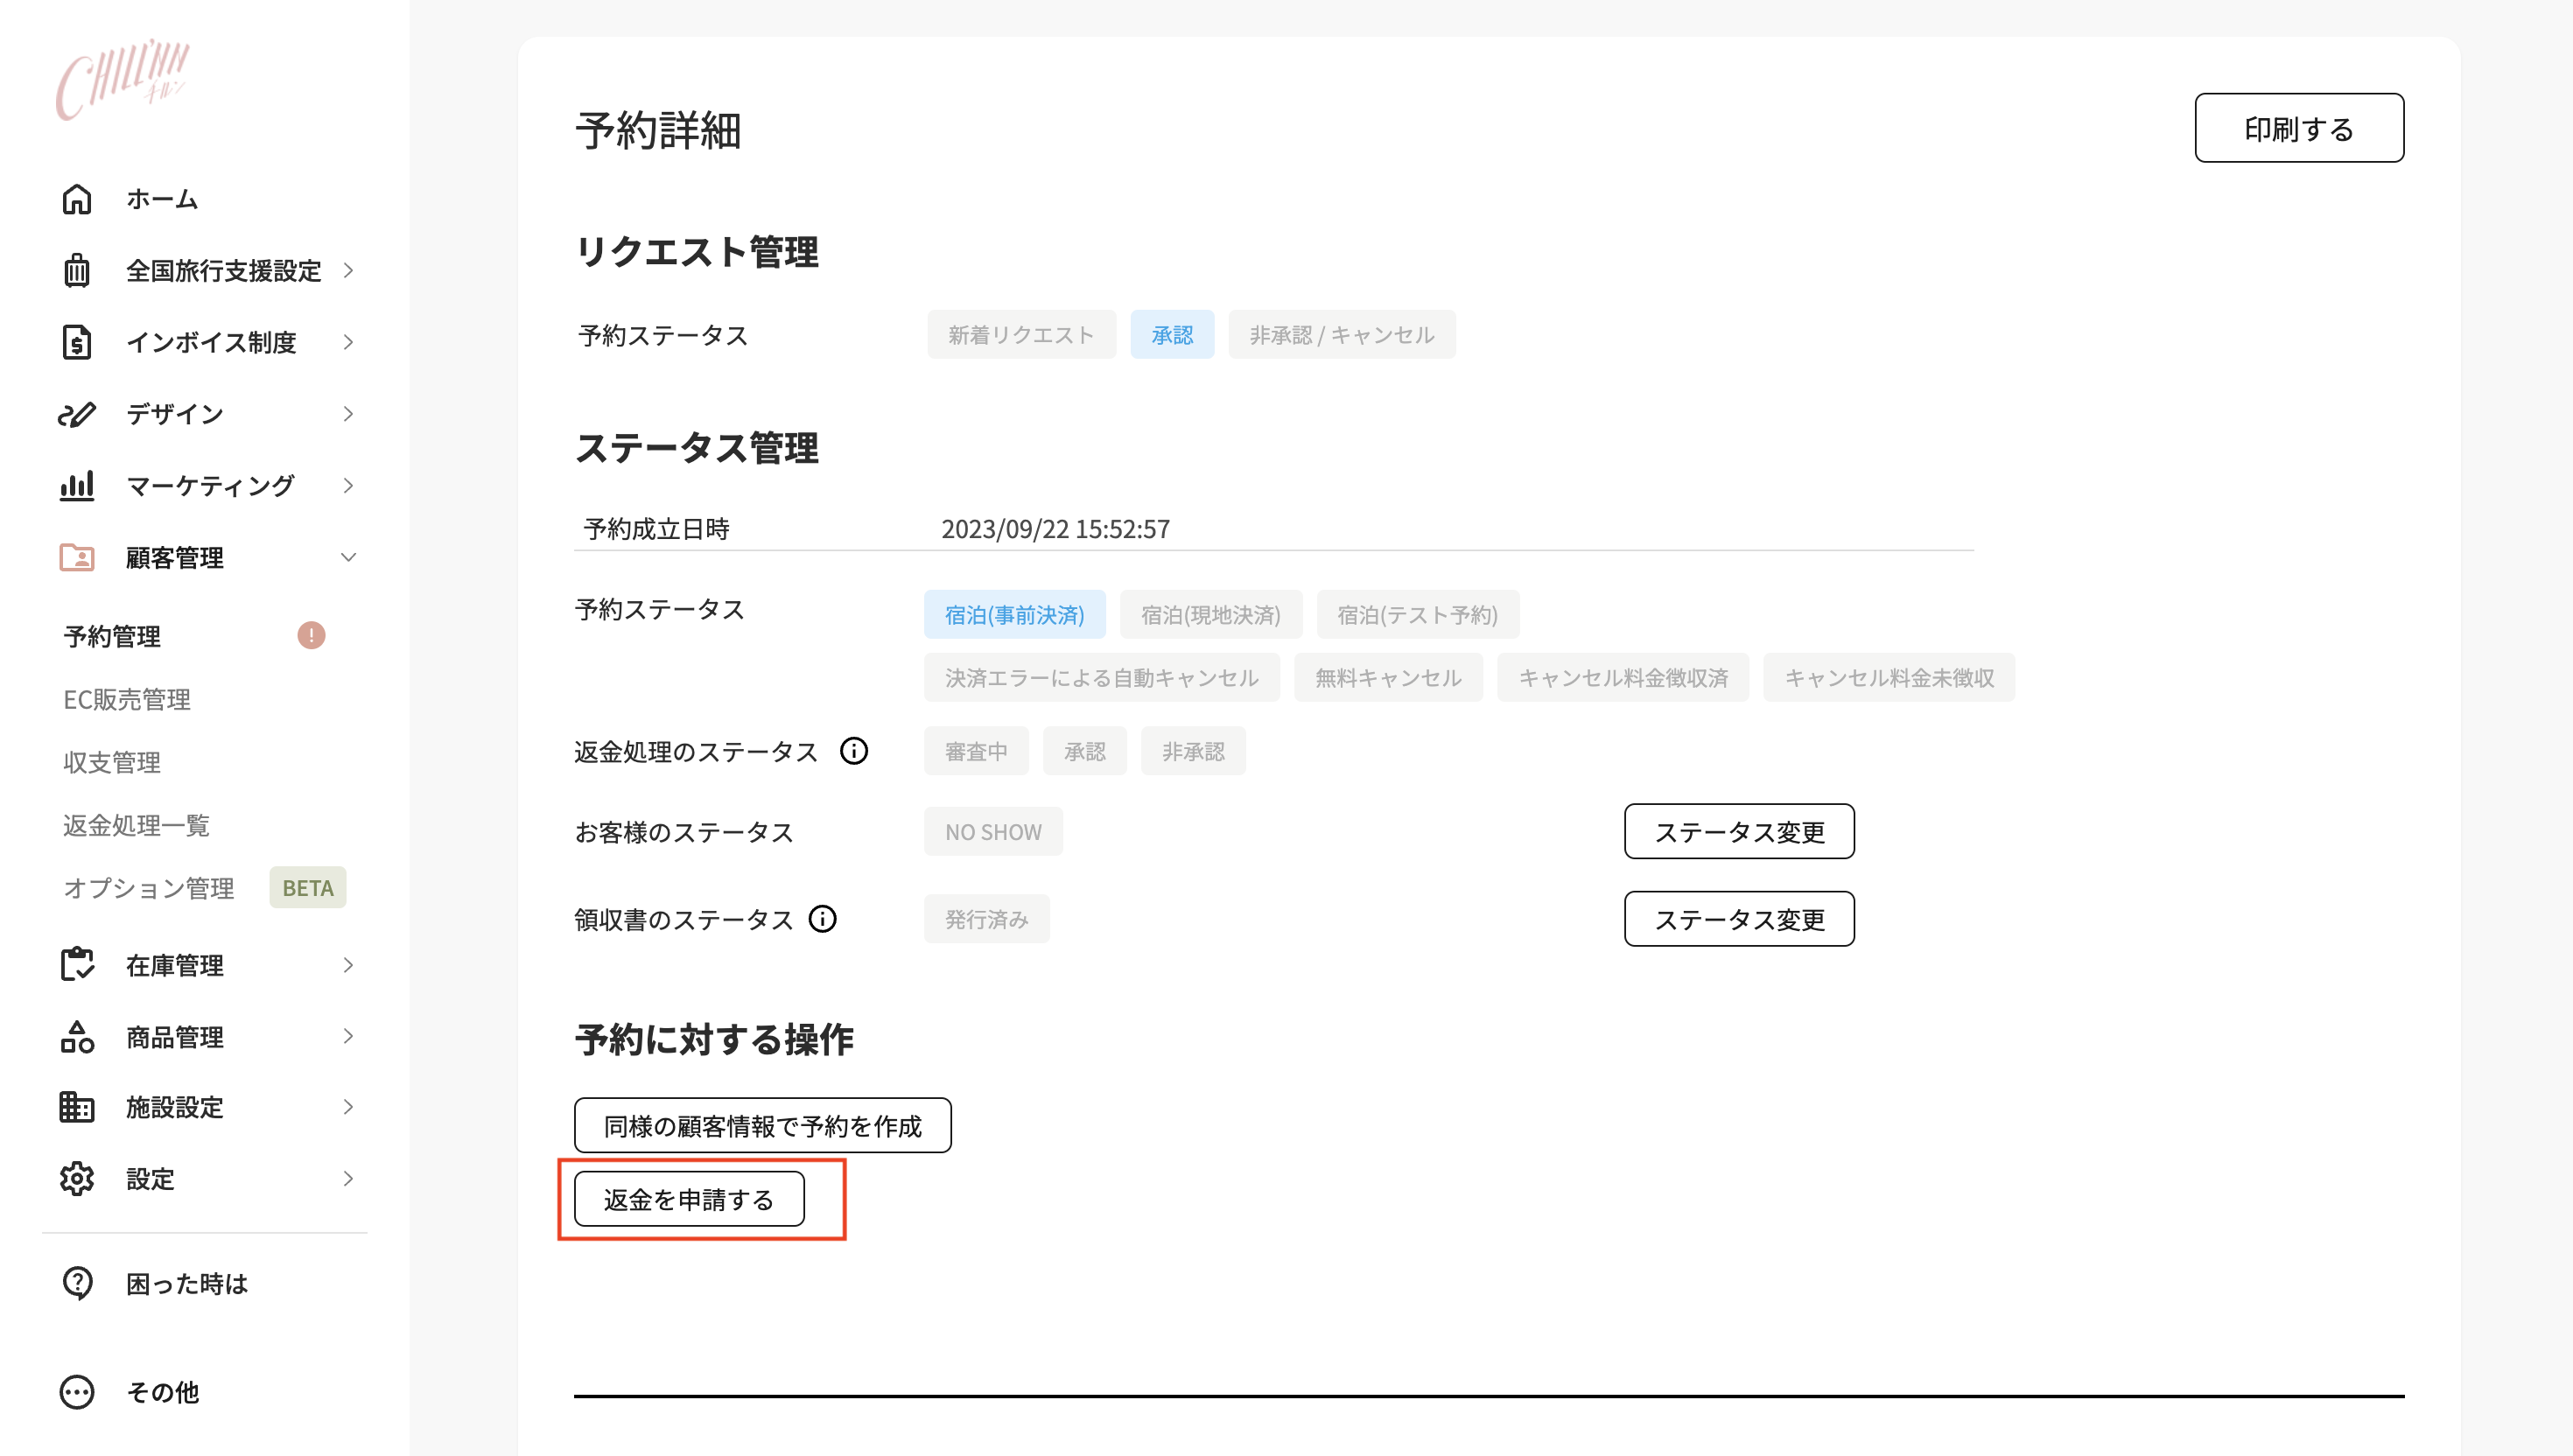
Task: Expand the 設定 sidebar section
Action: 348,1178
